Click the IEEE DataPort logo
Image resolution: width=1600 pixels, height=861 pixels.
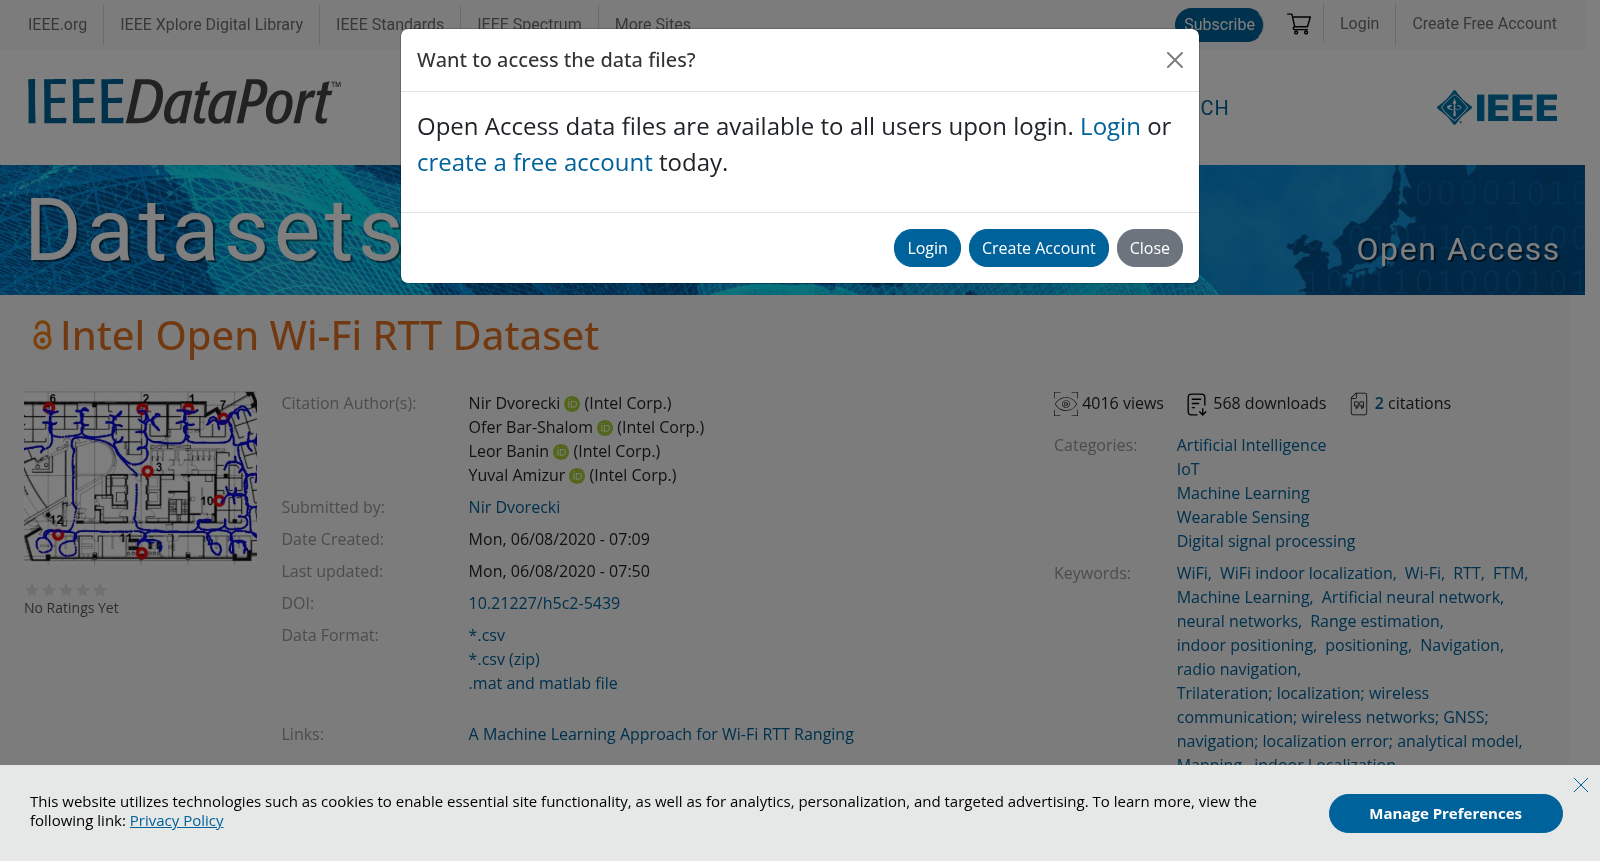[x=184, y=102]
